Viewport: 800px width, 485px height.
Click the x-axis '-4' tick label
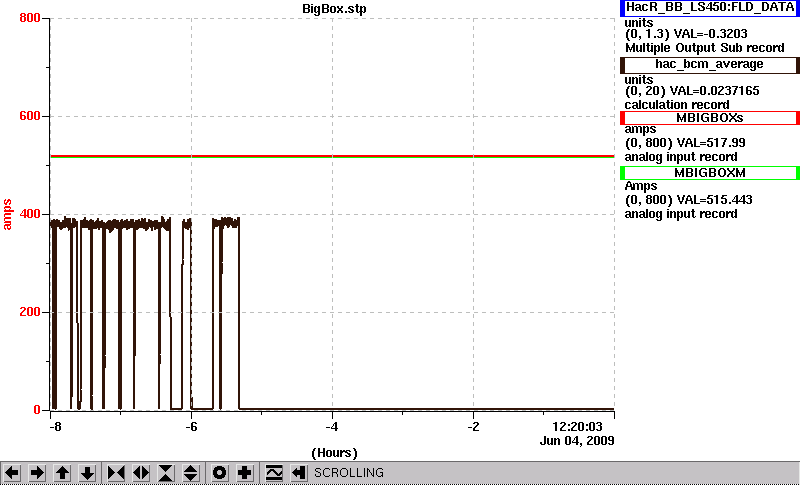[x=332, y=427]
